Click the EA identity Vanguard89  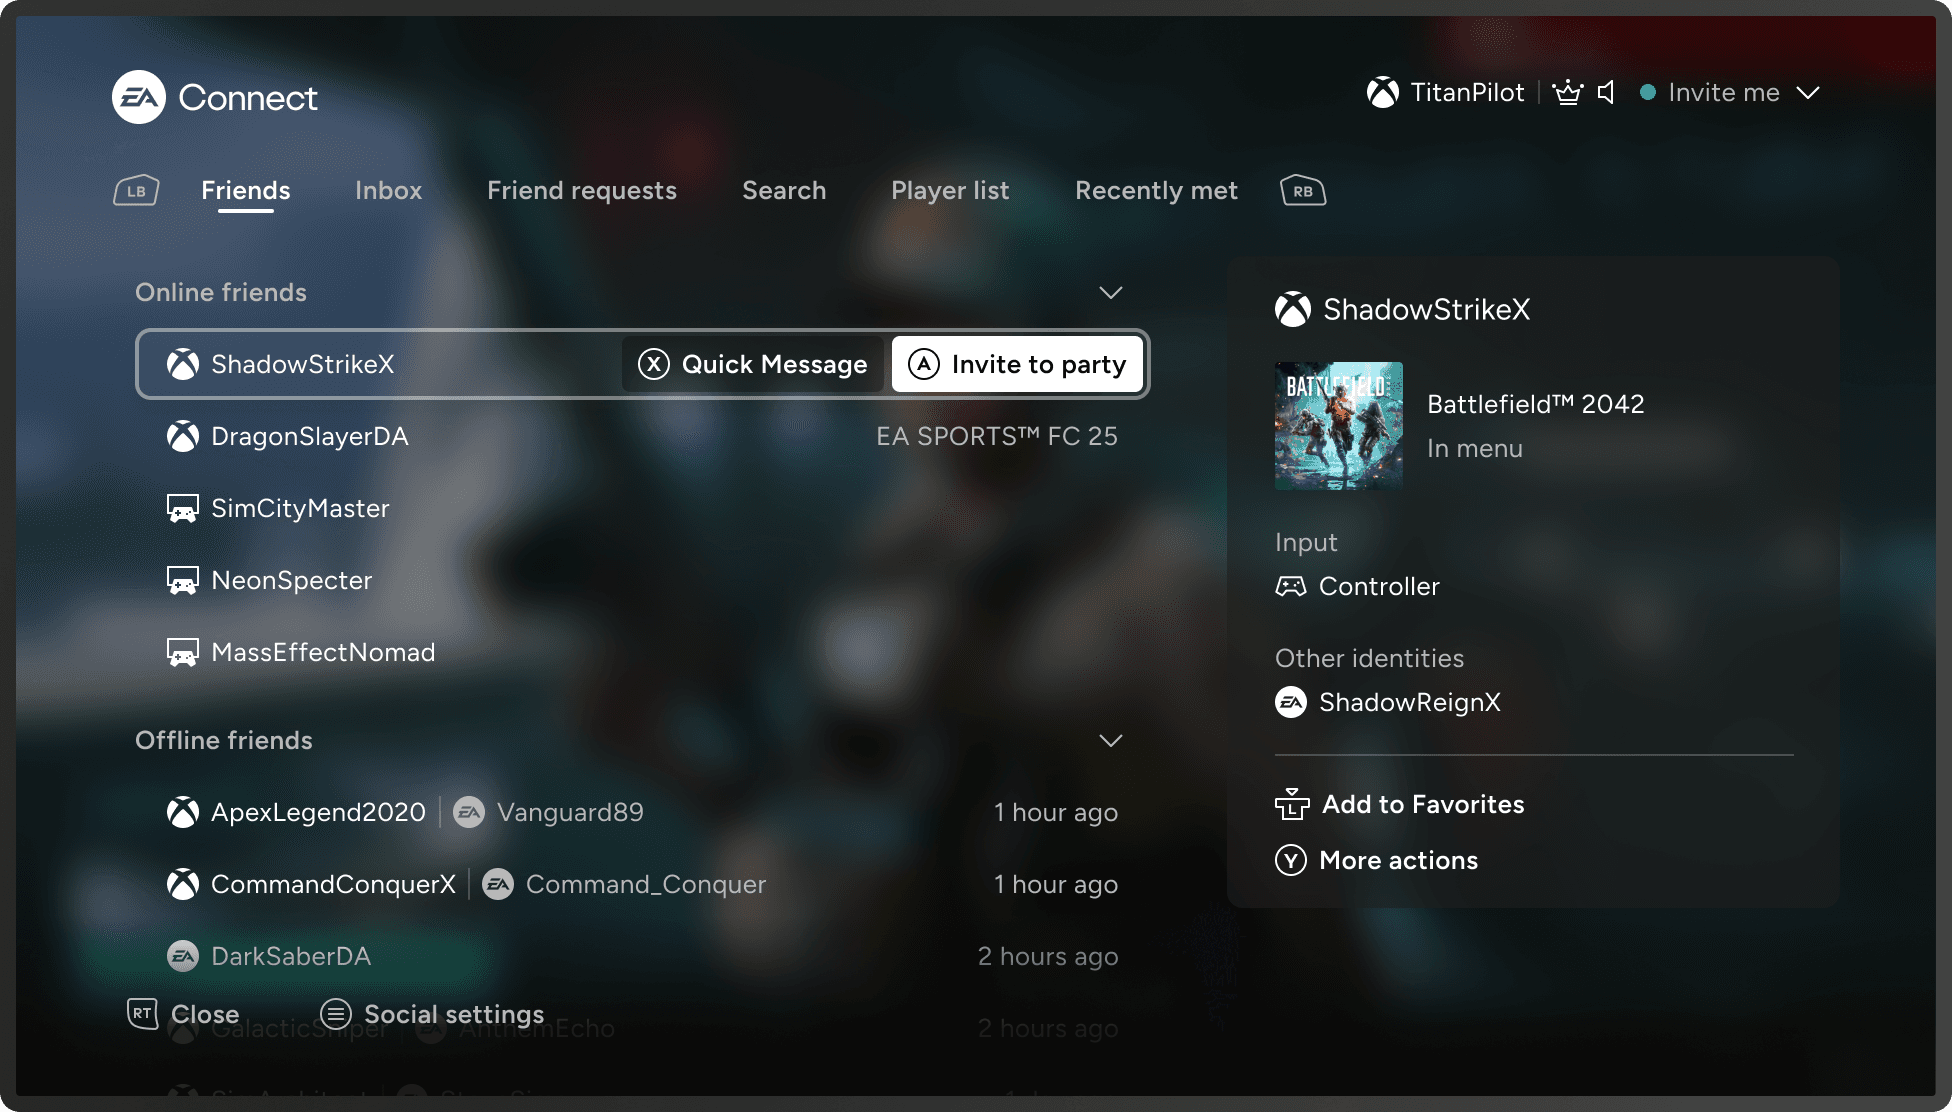tap(570, 812)
